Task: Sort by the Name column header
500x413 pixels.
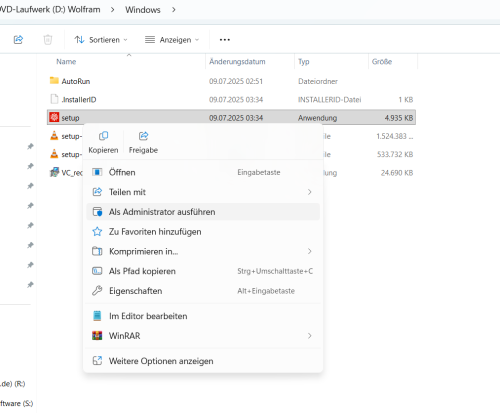Action: point(66,62)
